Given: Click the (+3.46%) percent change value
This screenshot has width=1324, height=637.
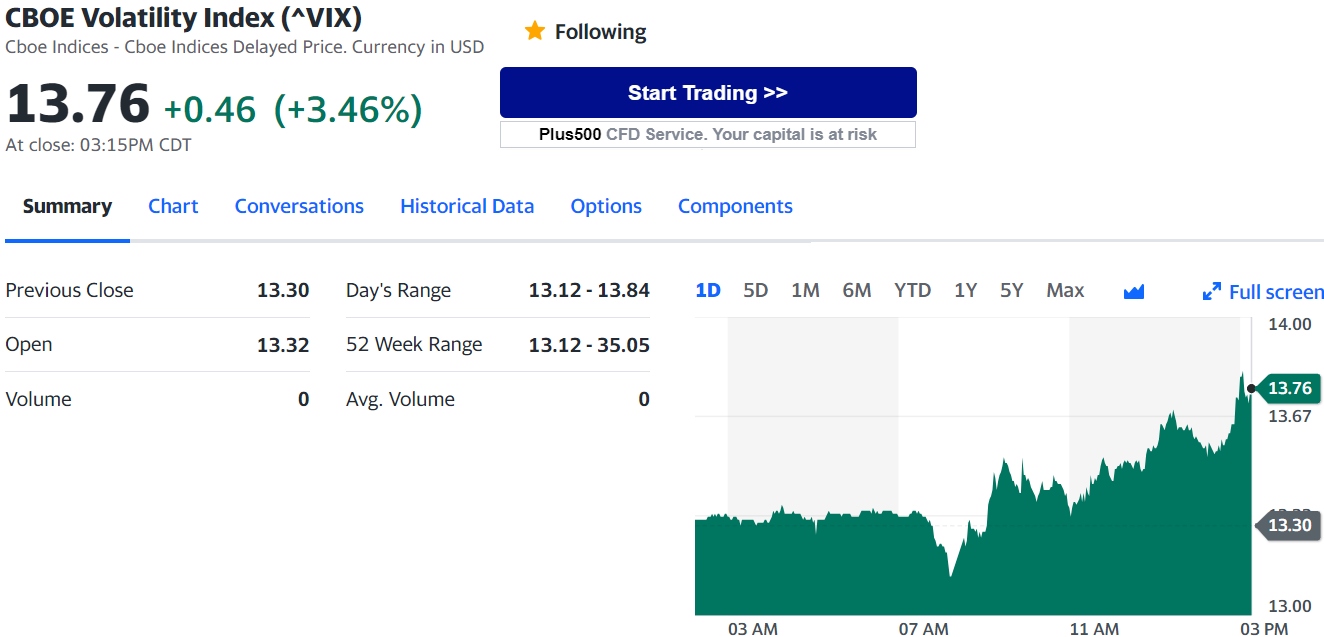Looking at the screenshot, I should click(348, 109).
